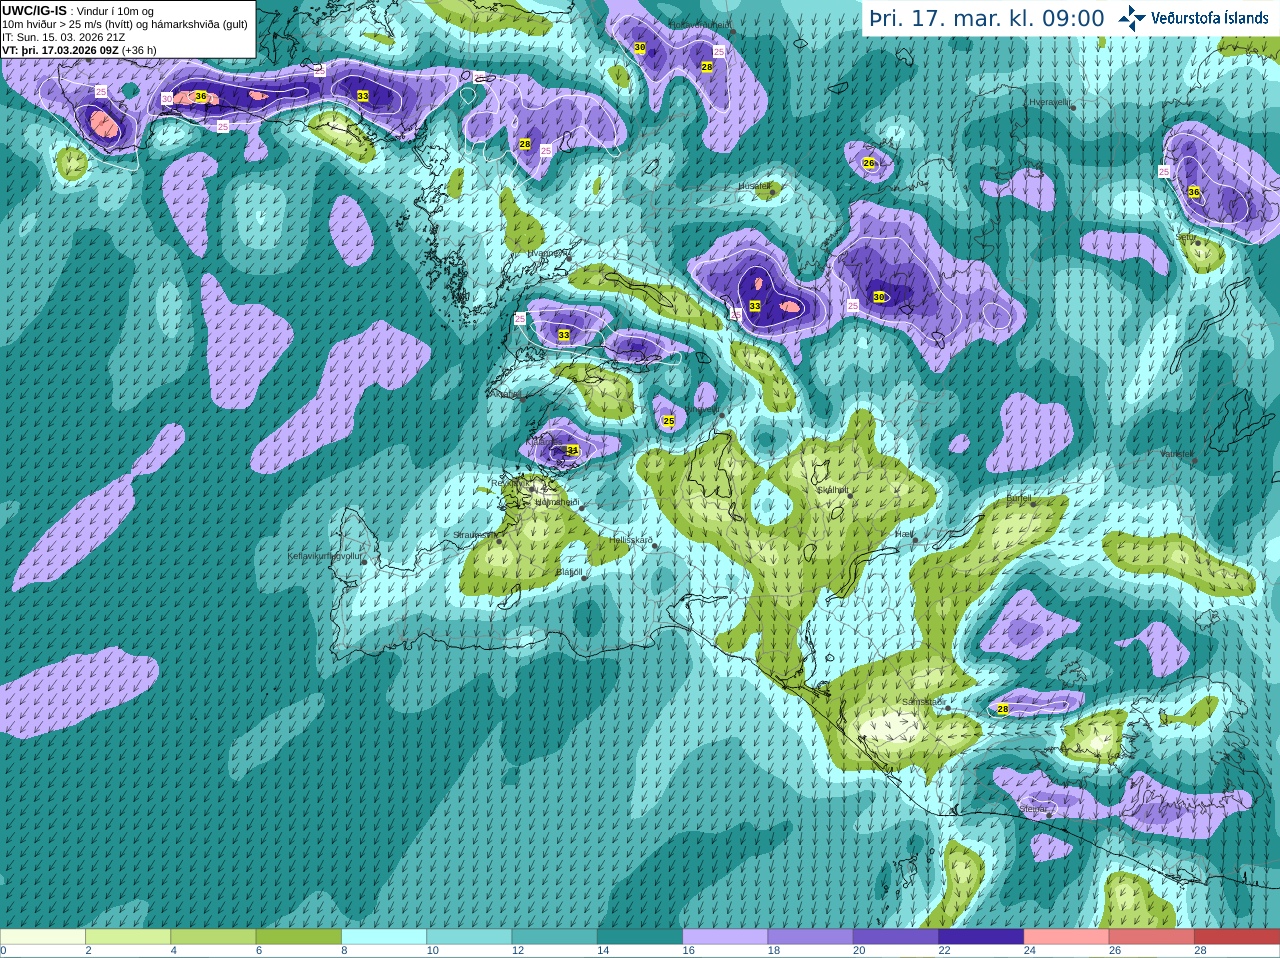1280x958 pixels.
Task: Click the Skálholt station label
Action: pos(833,490)
